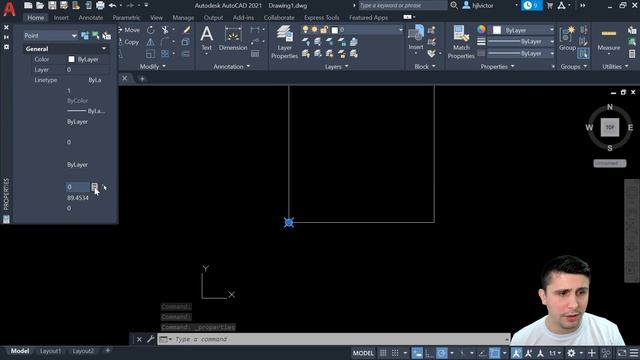The image size is (640, 360).
Task: Open the Autodesk App Store cart icon
Action: 549,6
